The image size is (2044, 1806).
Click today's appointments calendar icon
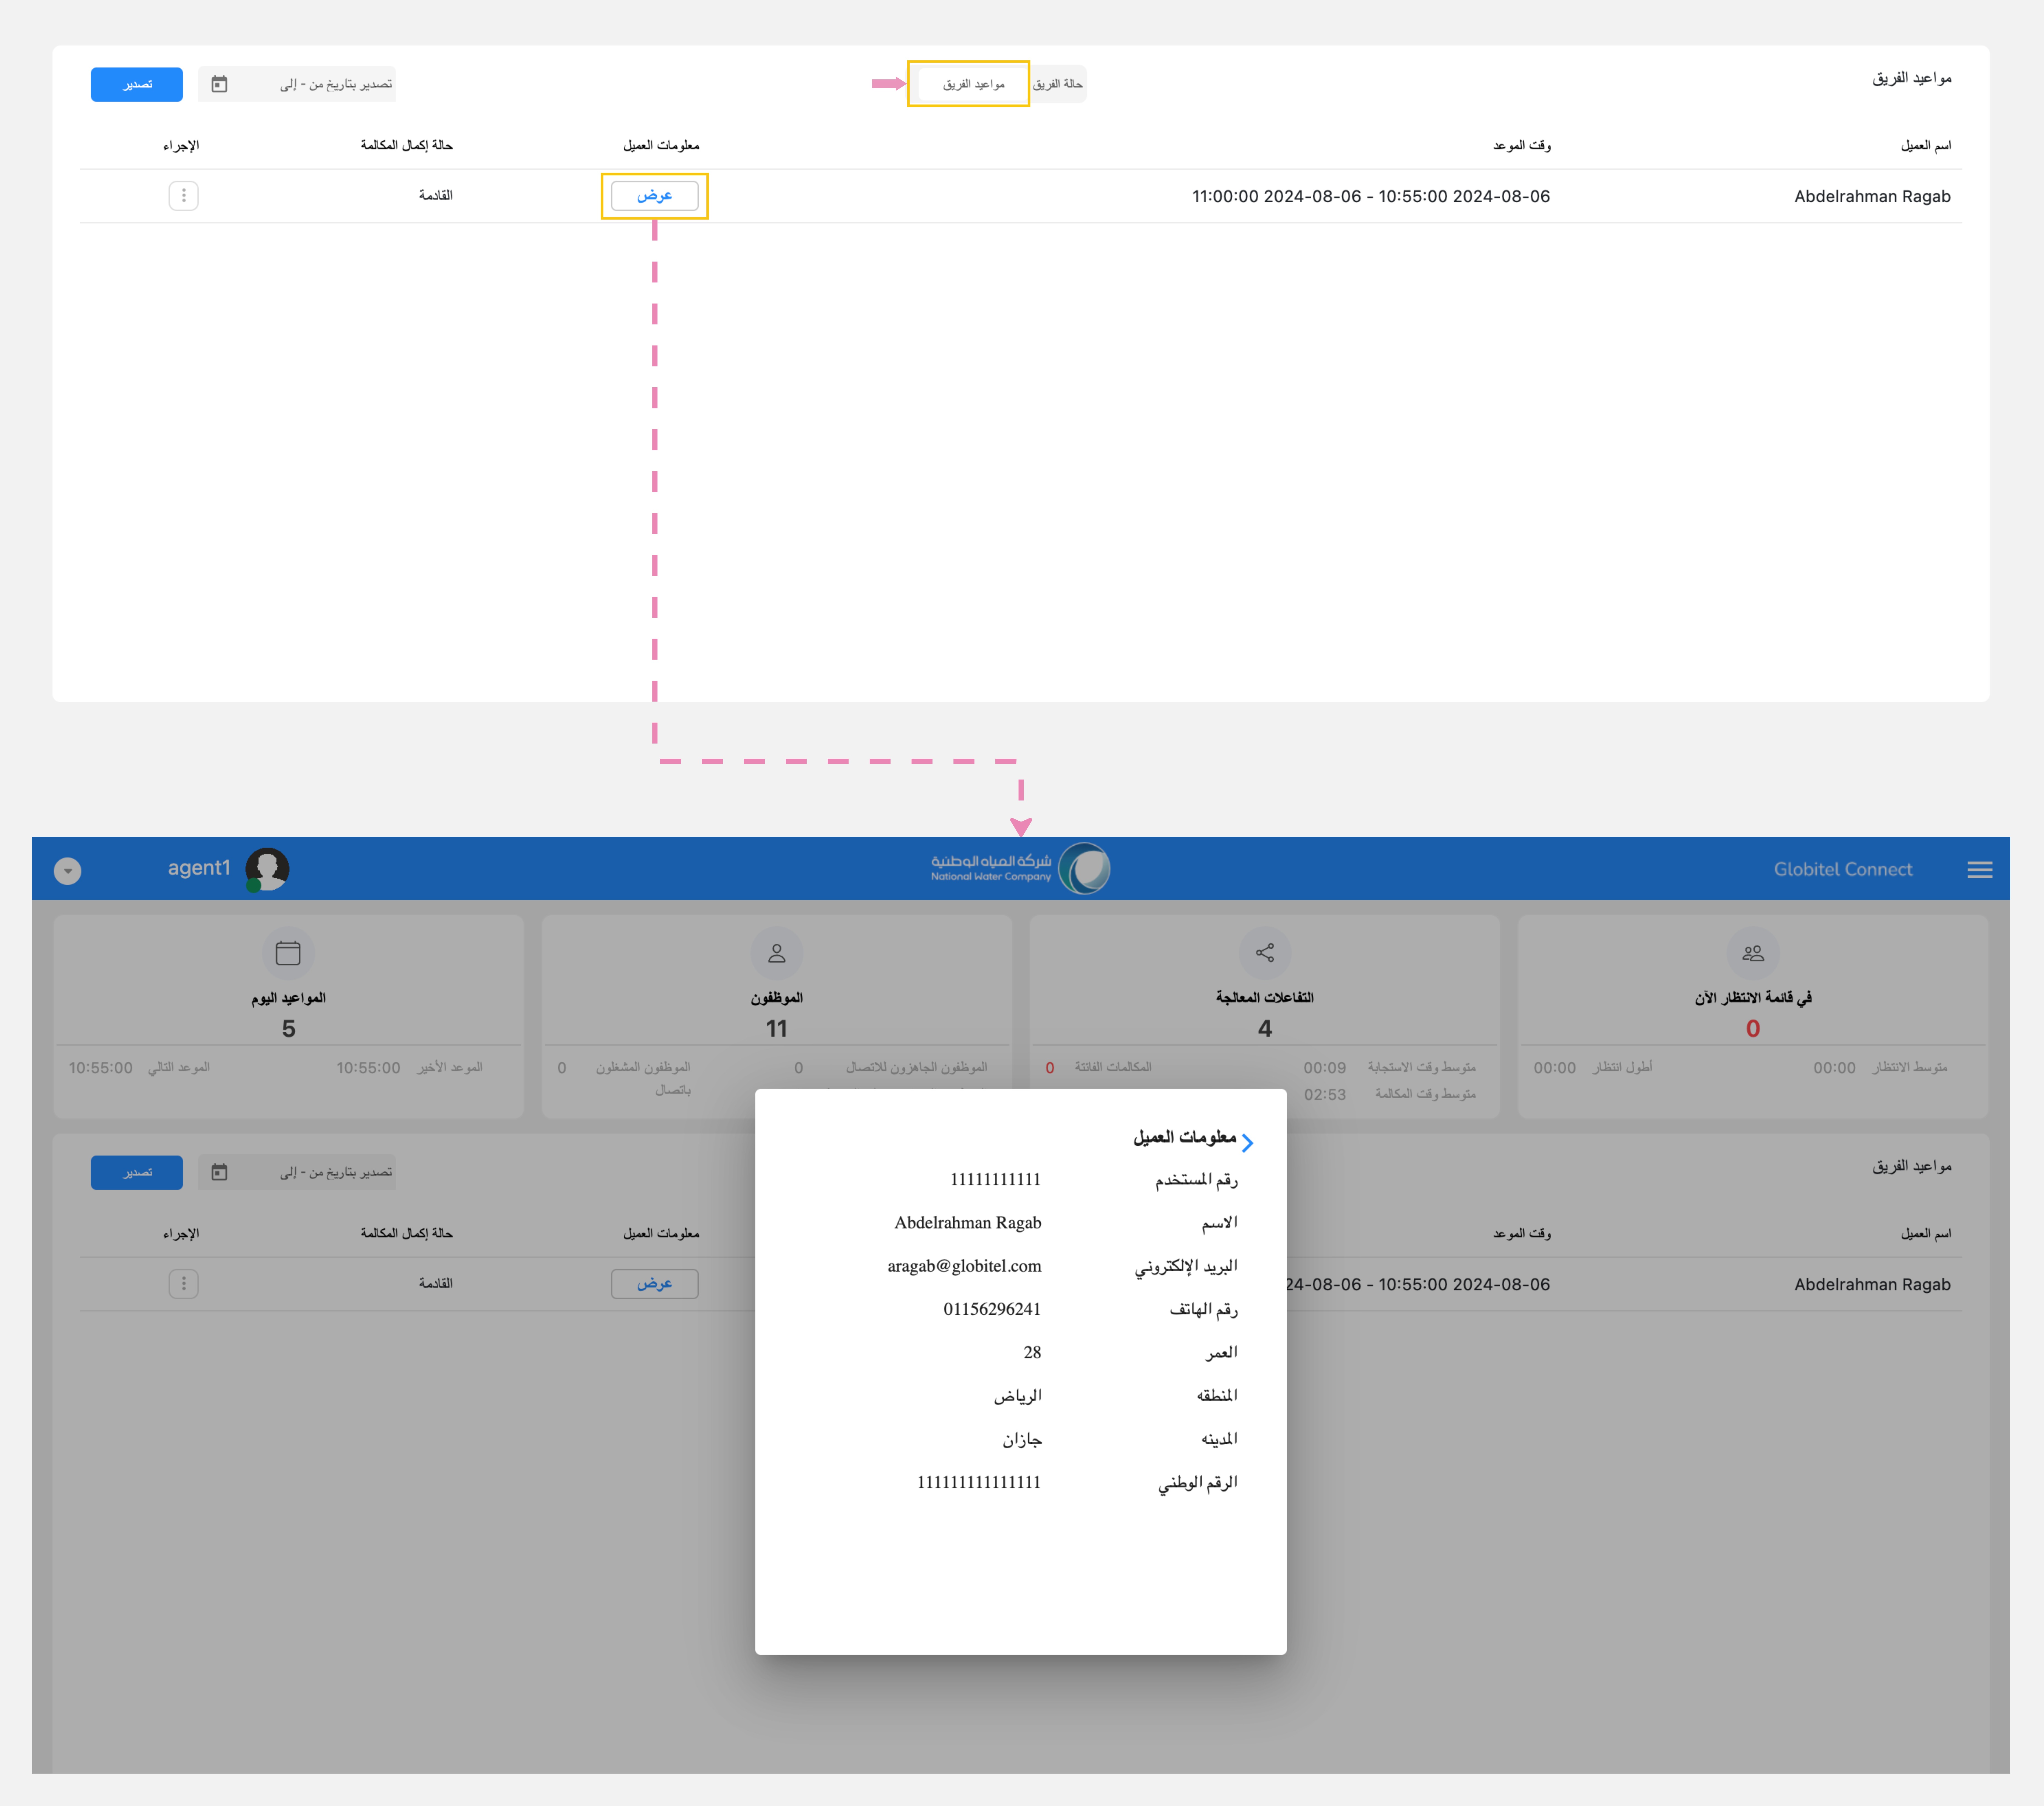pos(288,953)
